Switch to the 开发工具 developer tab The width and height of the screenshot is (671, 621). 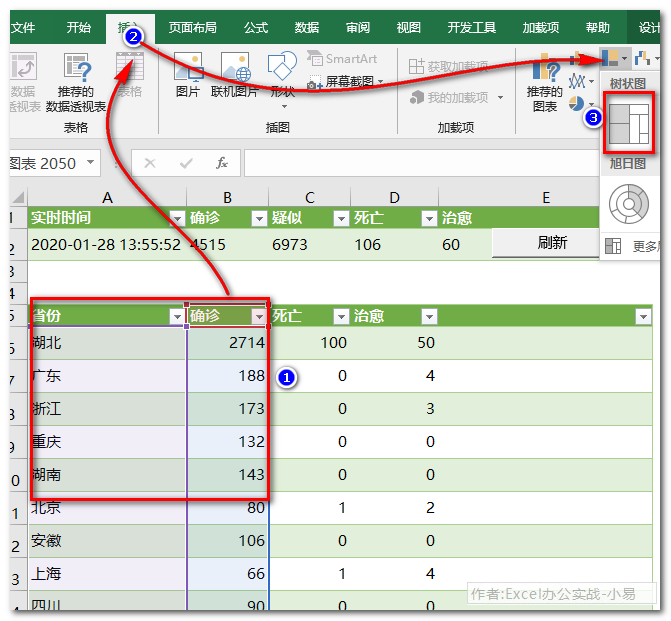click(472, 28)
